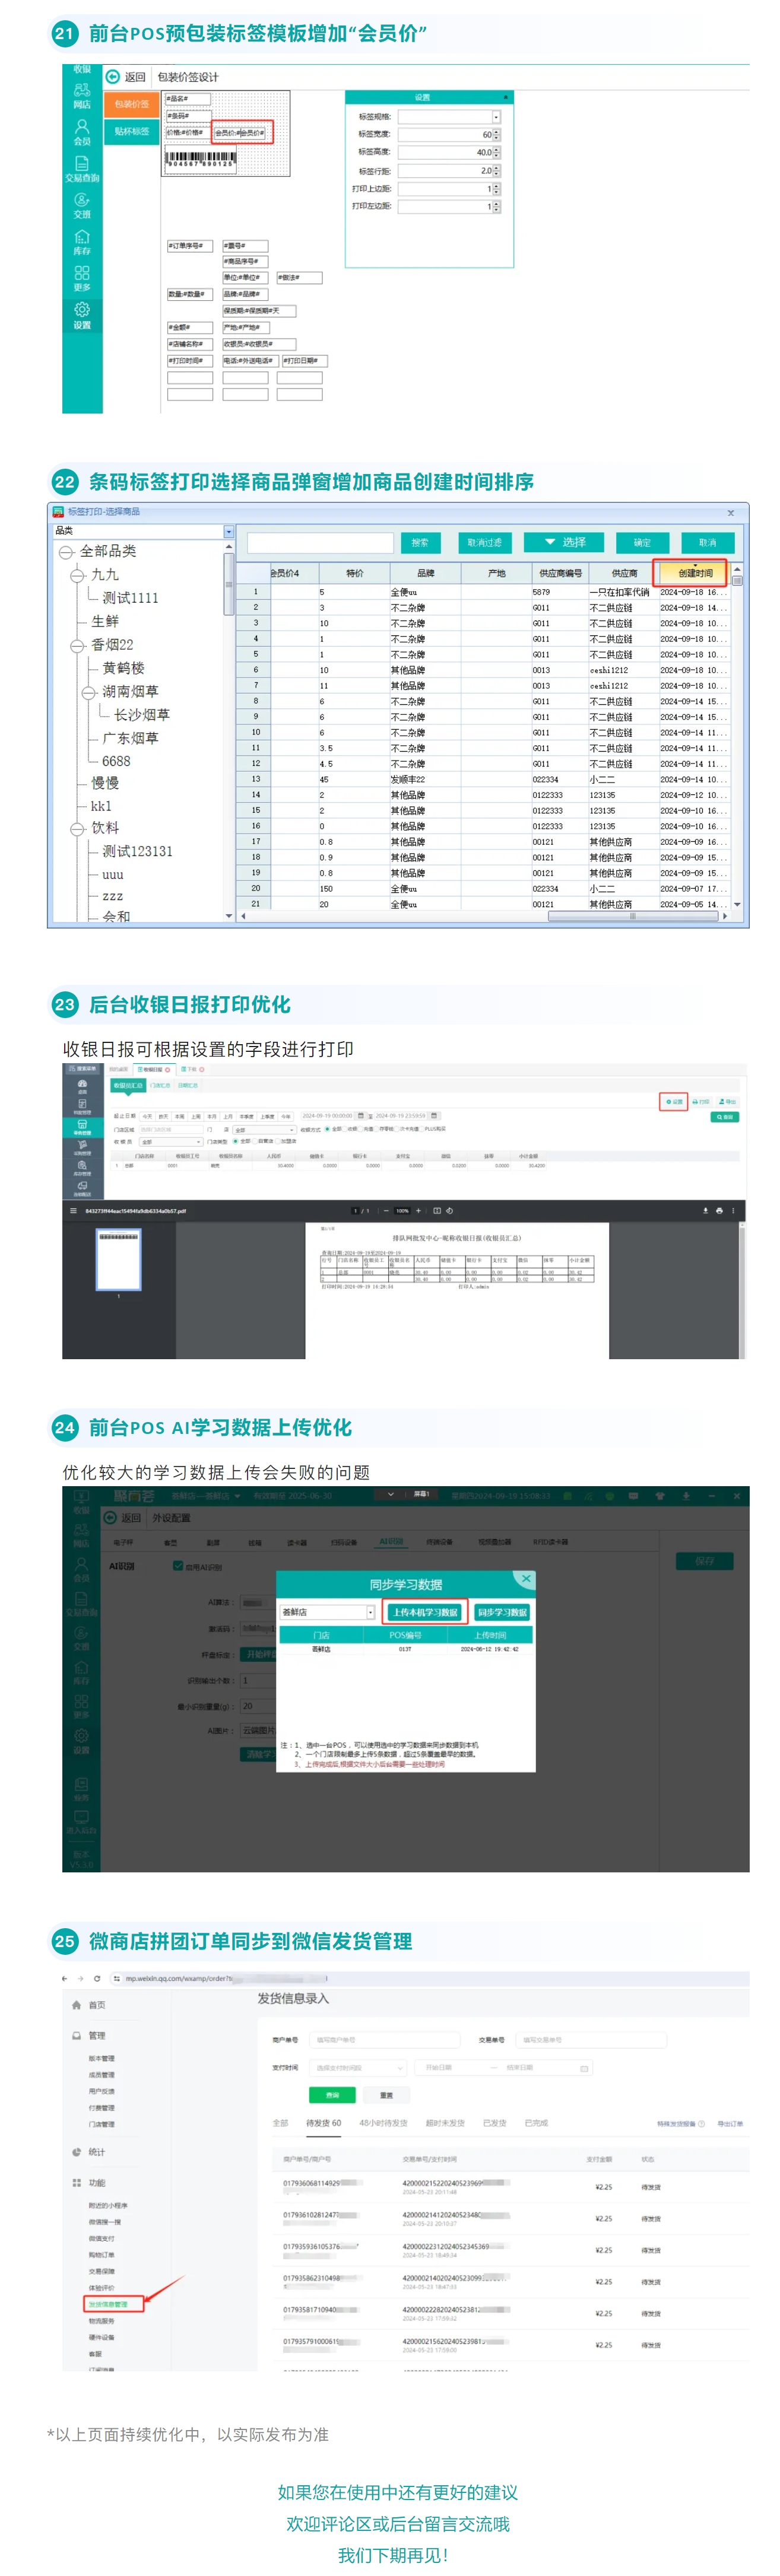Viewport: 780px width, 2576px height.
Task: Click the browser back arrow
Action: 65,1979
